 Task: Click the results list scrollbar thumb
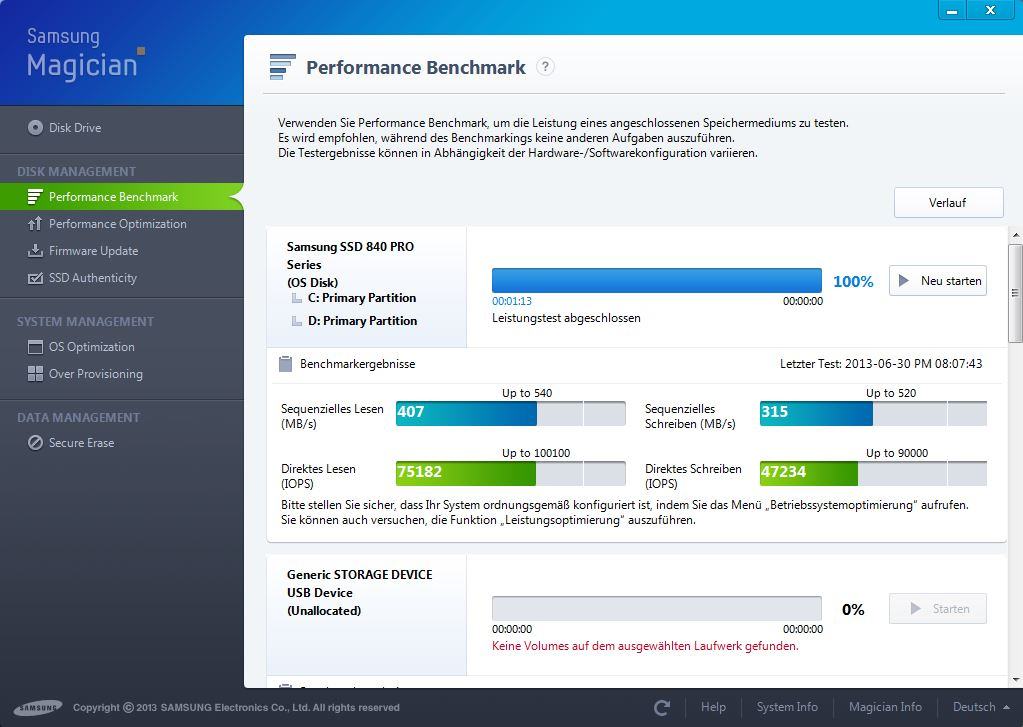pos(1015,293)
